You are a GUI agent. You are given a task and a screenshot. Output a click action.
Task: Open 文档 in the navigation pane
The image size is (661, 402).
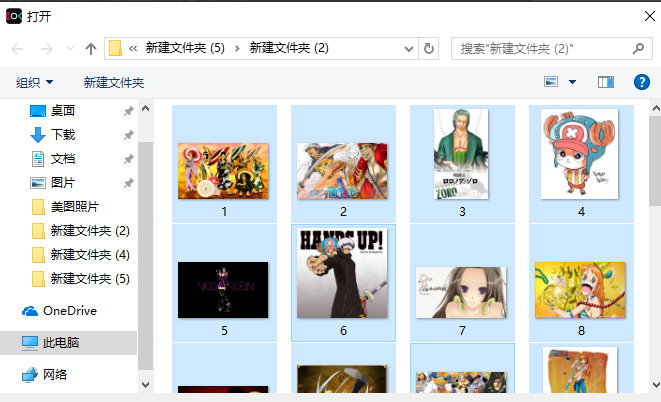tap(62, 158)
